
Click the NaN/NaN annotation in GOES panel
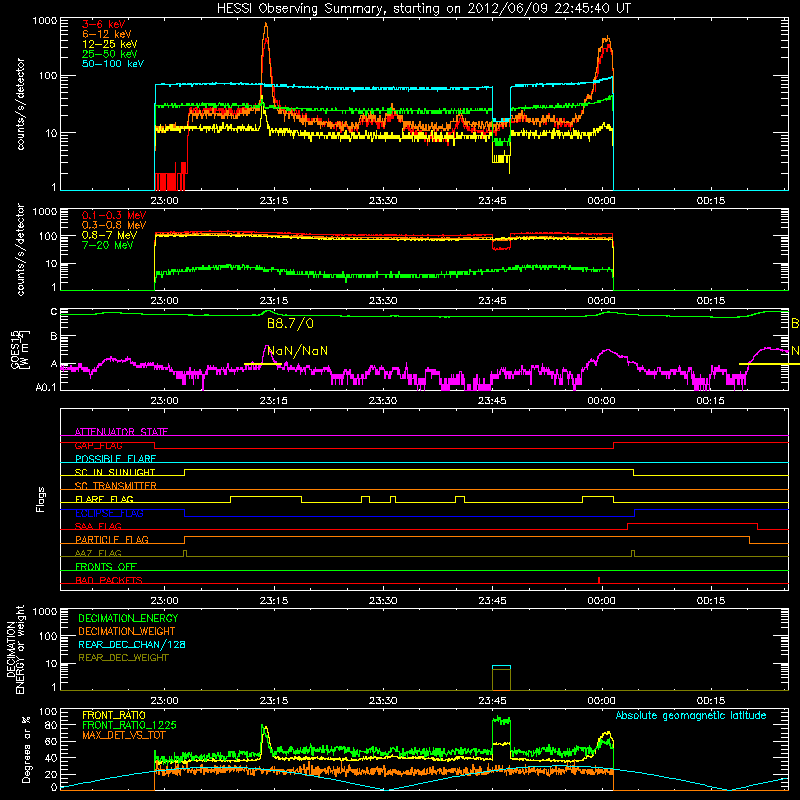(x=297, y=351)
